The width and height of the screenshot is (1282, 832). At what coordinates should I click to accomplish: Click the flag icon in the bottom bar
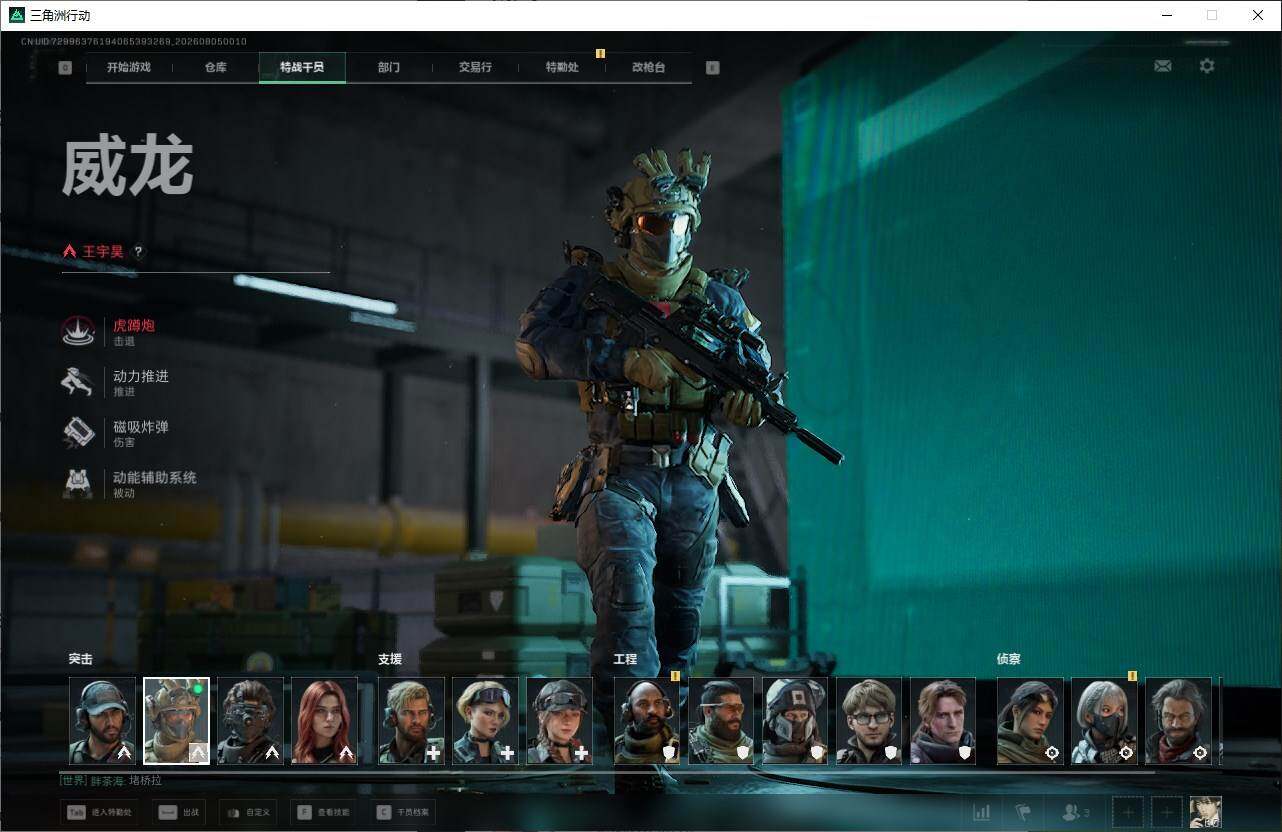(1023, 812)
